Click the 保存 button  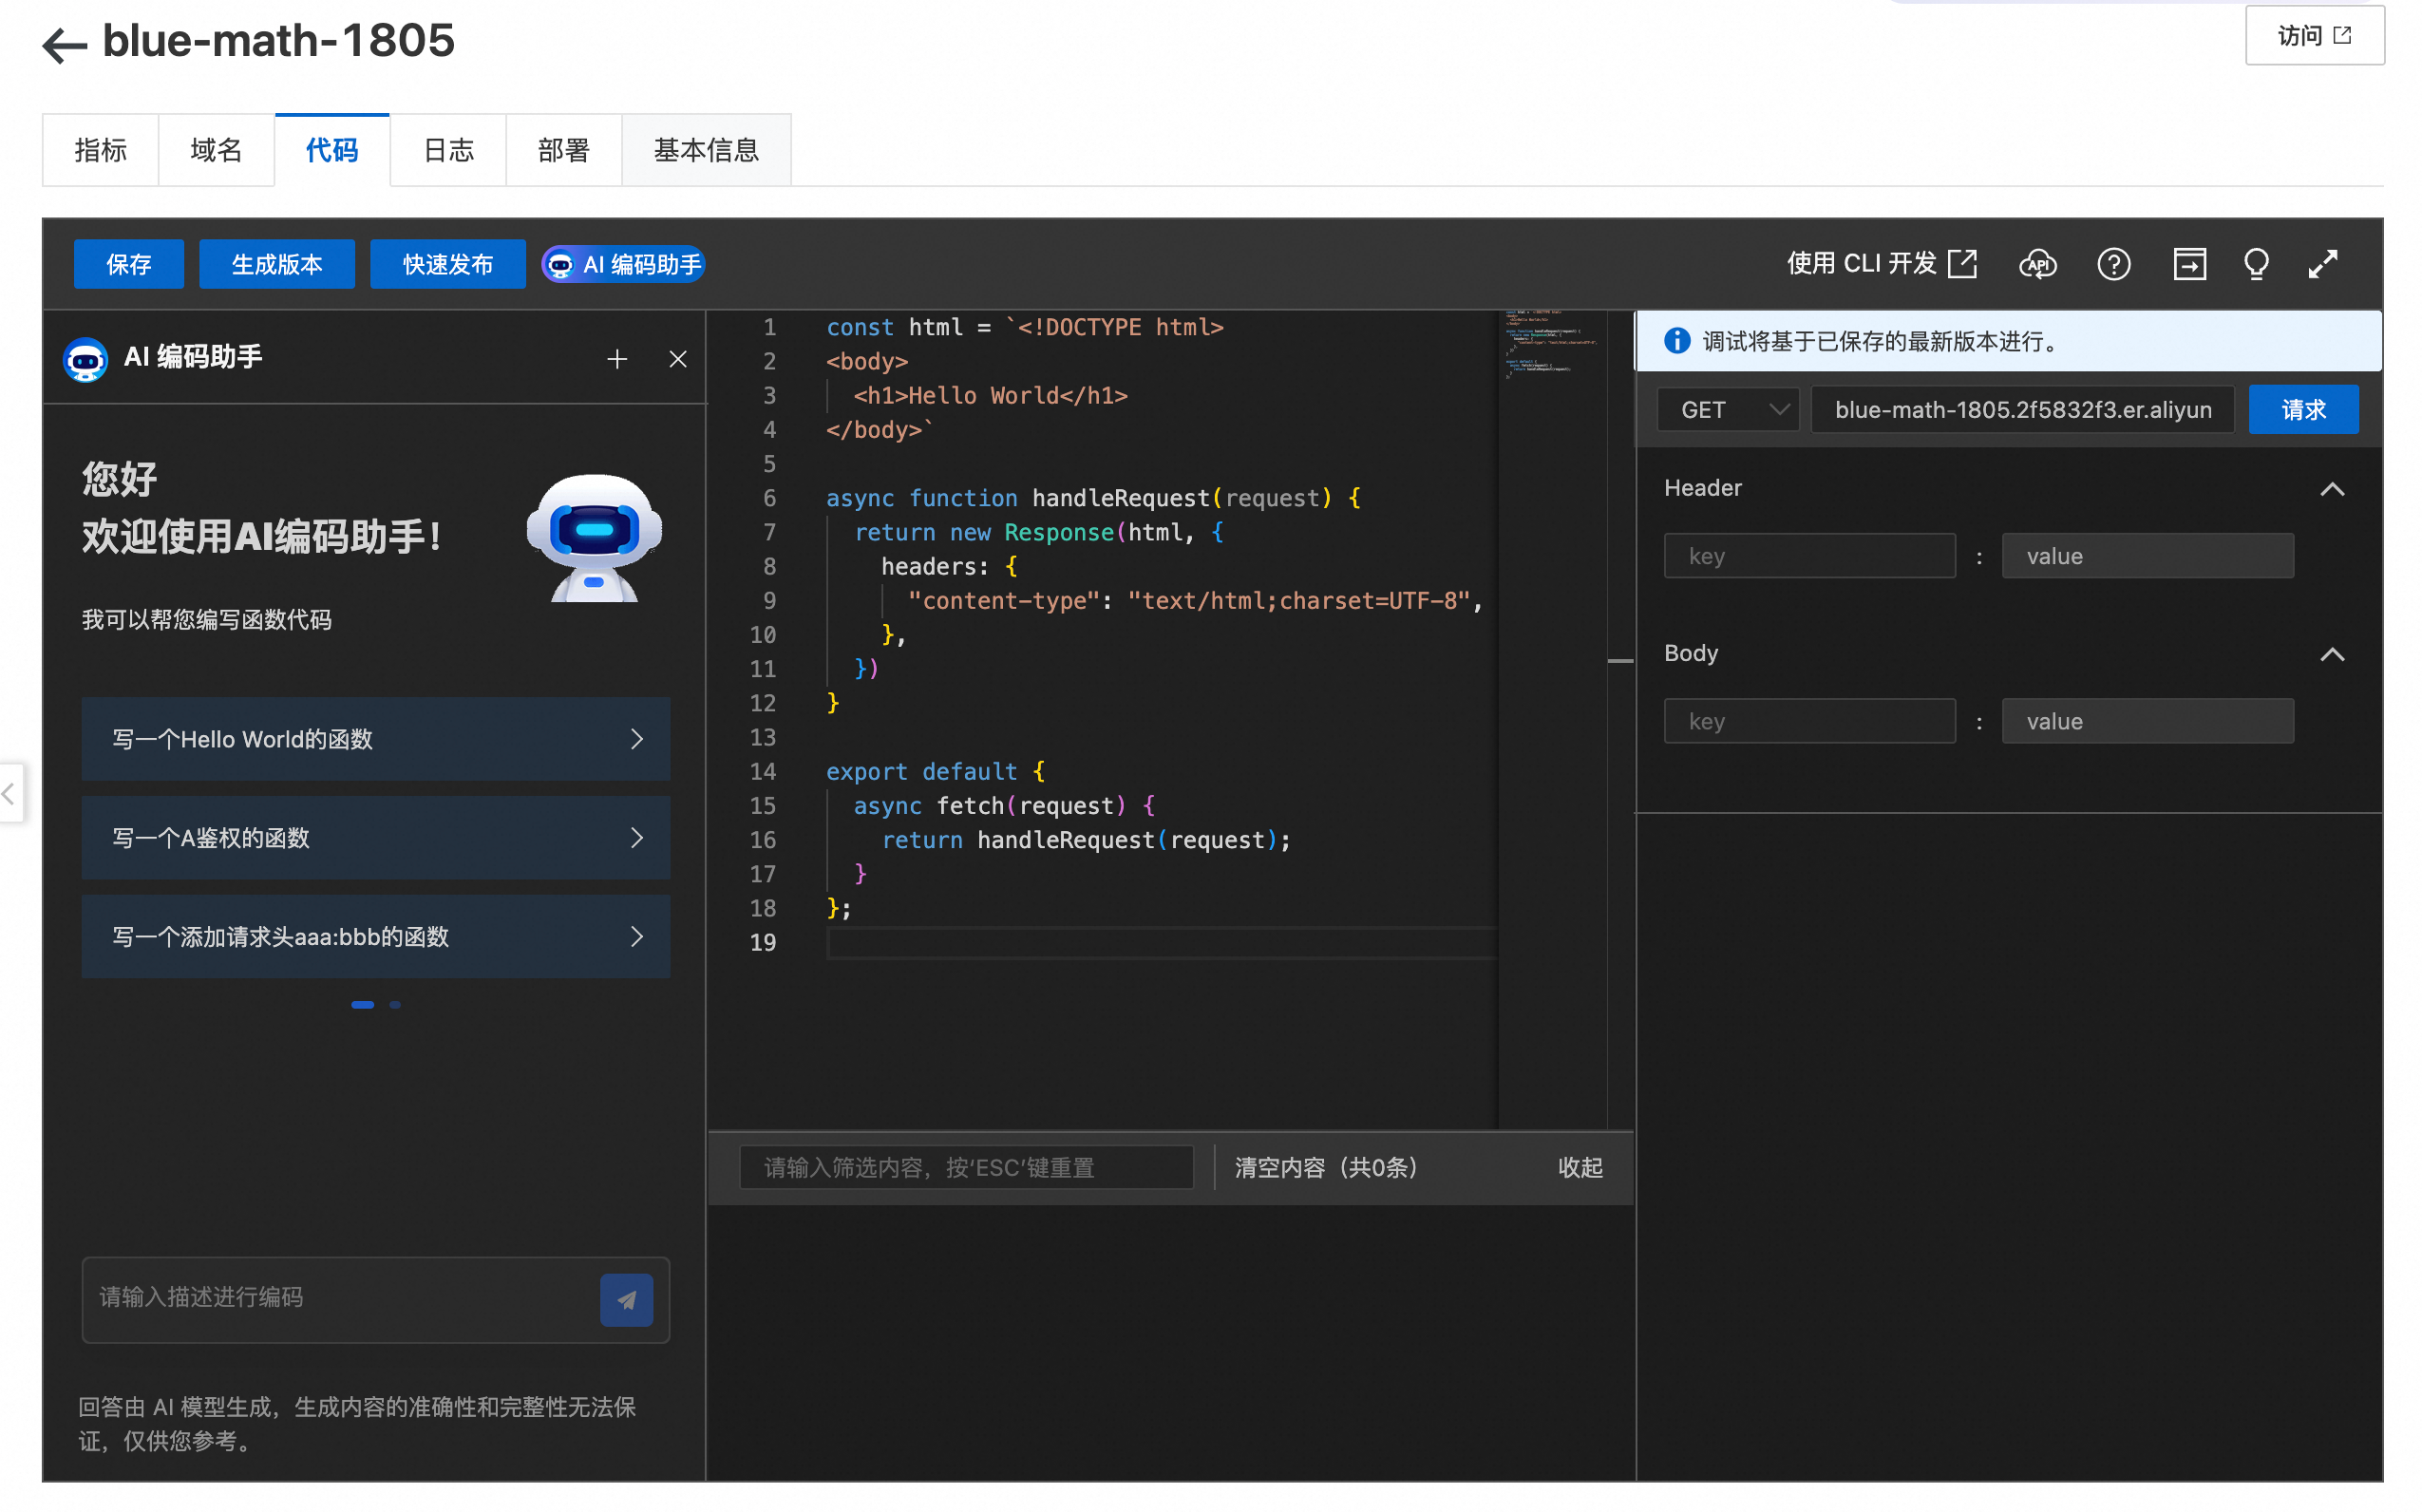(128, 264)
